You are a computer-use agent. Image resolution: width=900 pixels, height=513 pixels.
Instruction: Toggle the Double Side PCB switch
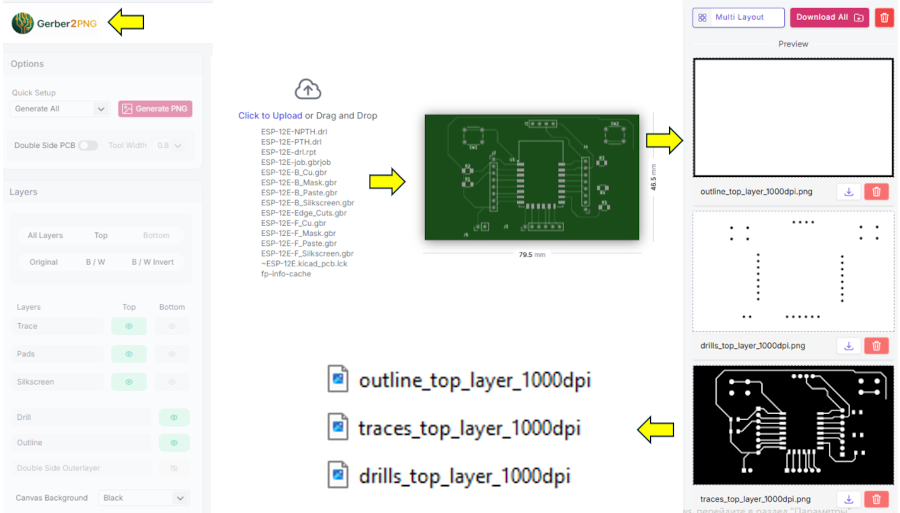pyautogui.click(x=88, y=145)
